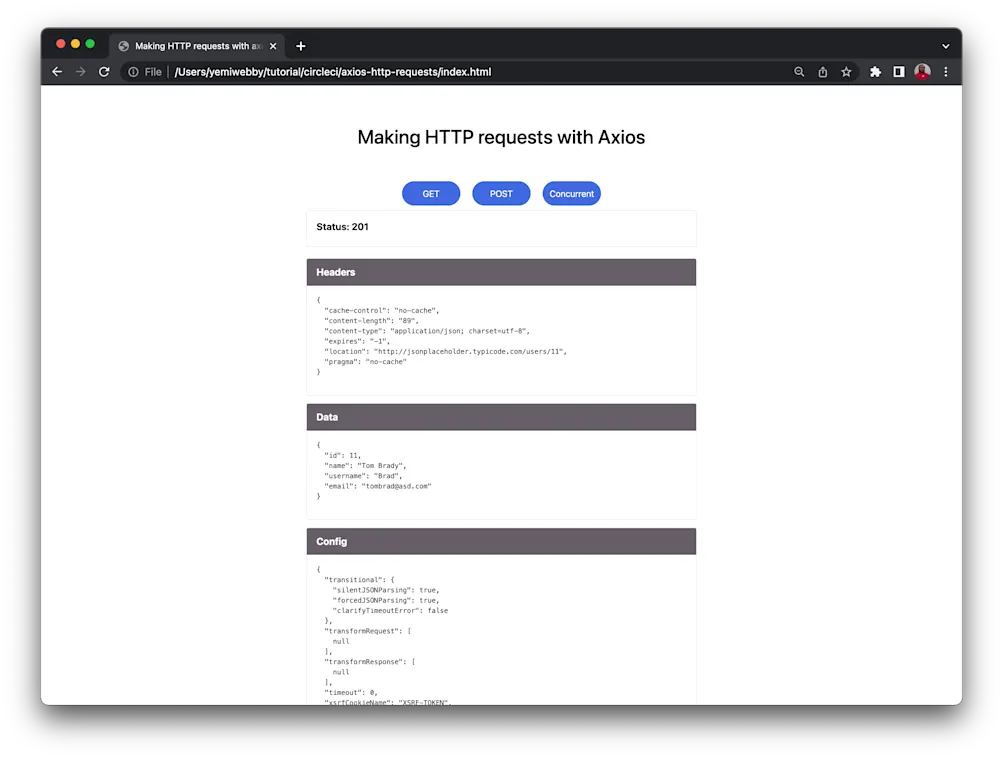Click the Data section title
This screenshot has width=1003, height=759.
tap(327, 417)
